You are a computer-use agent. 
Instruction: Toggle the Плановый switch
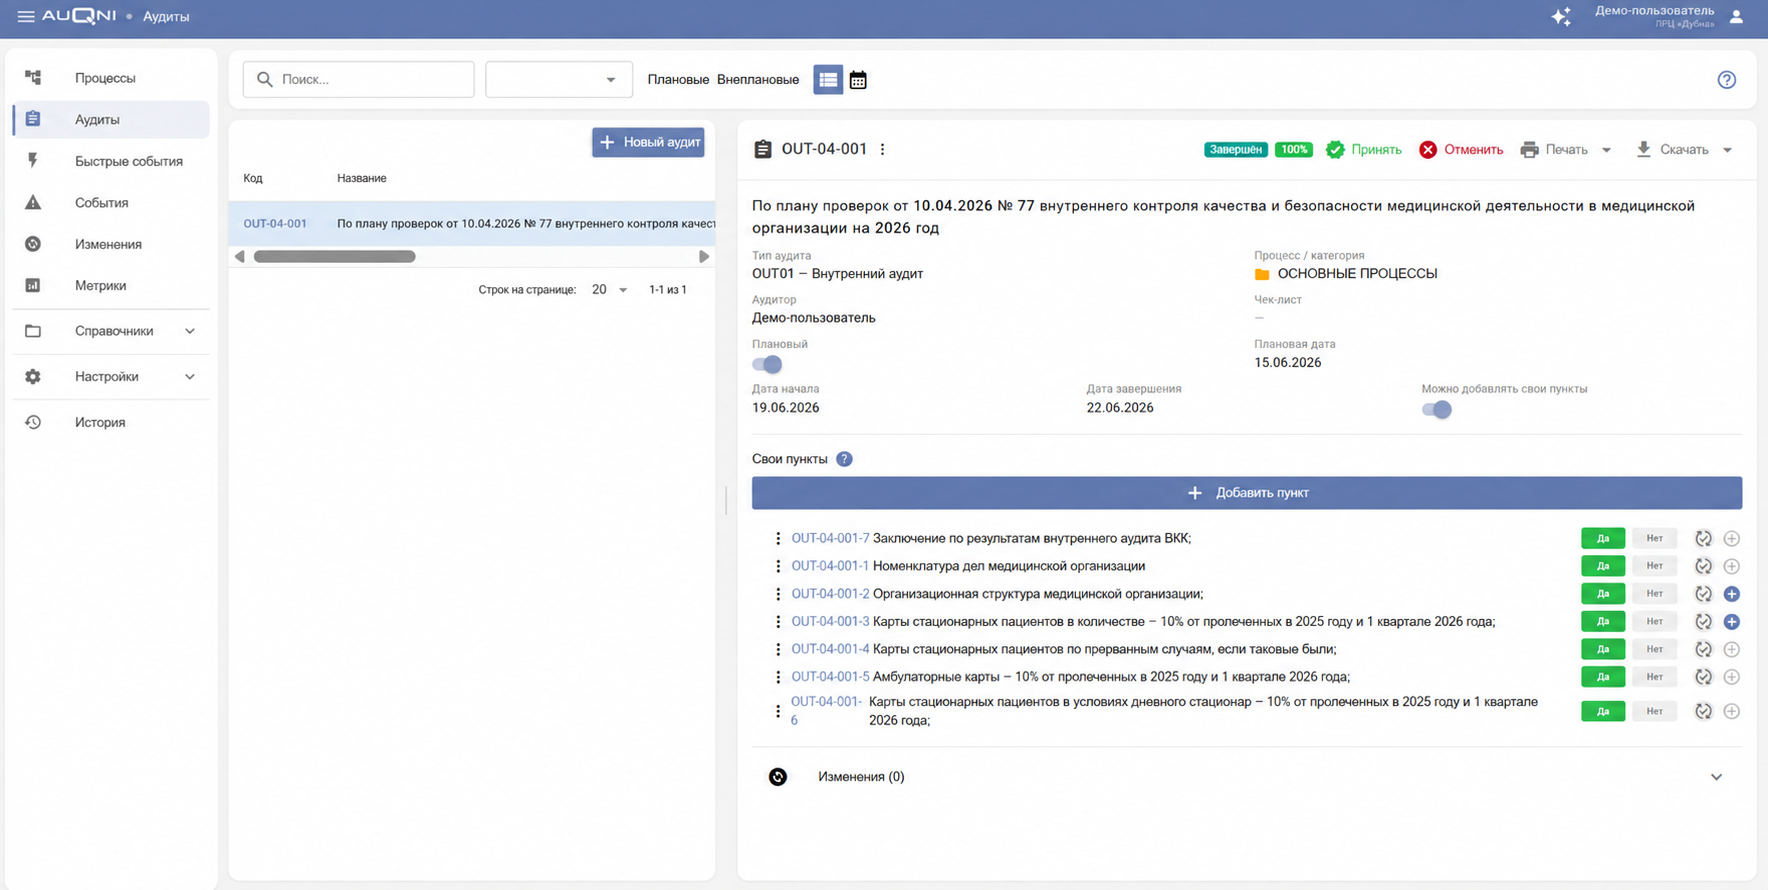pos(767,364)
